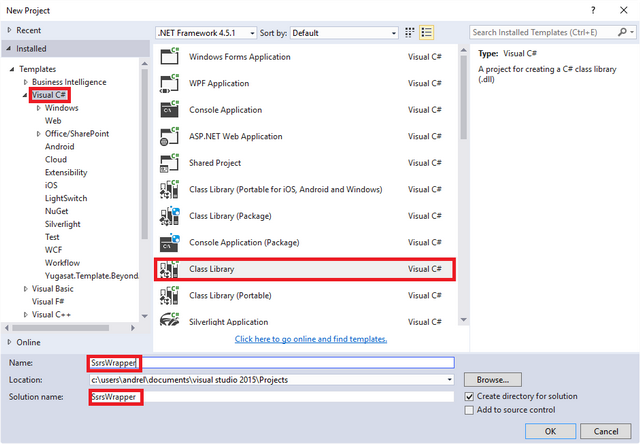Viewport: 640px width, 444px height.
Task: Click the Silverlight Application template icon
Action: coord(169,319)
